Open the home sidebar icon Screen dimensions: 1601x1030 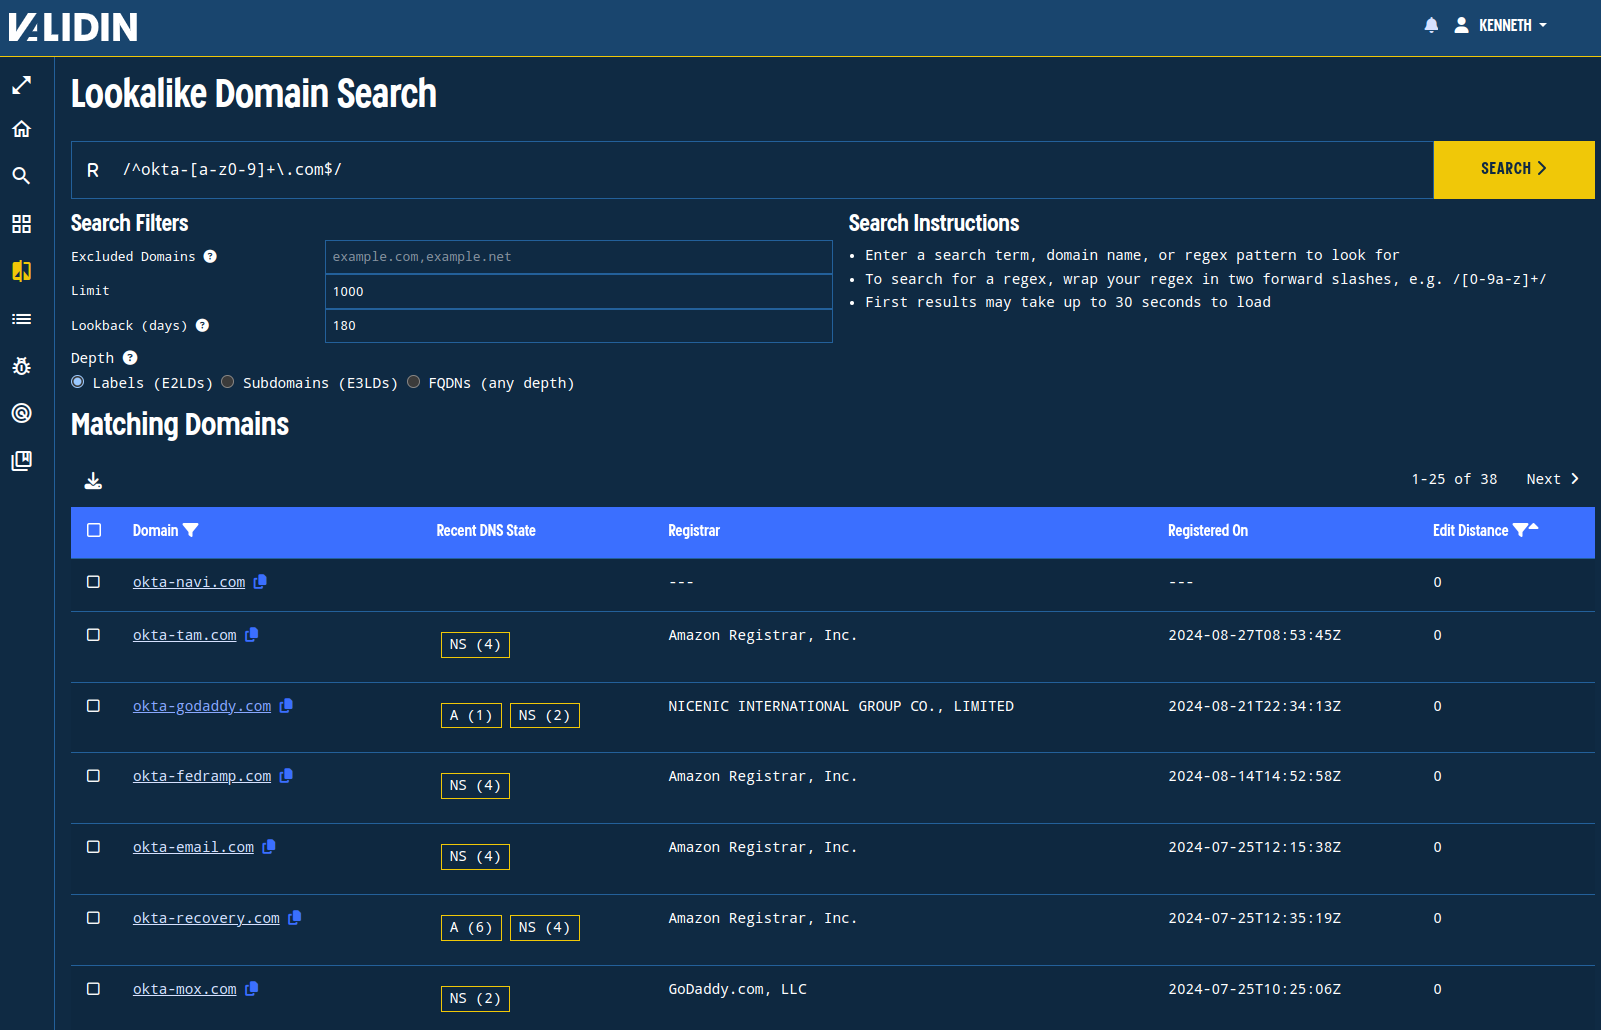click(21, 129)
